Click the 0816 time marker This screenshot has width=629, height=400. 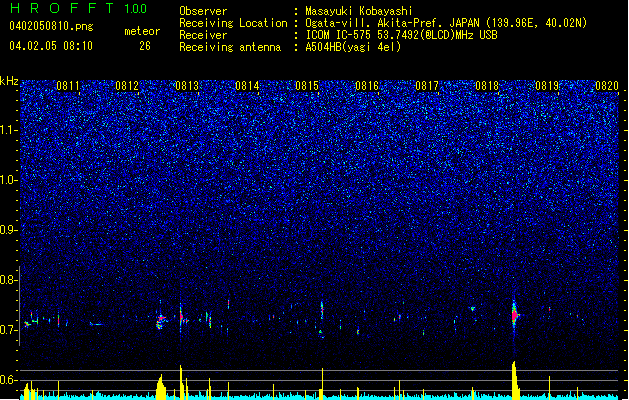coord(367,85)
